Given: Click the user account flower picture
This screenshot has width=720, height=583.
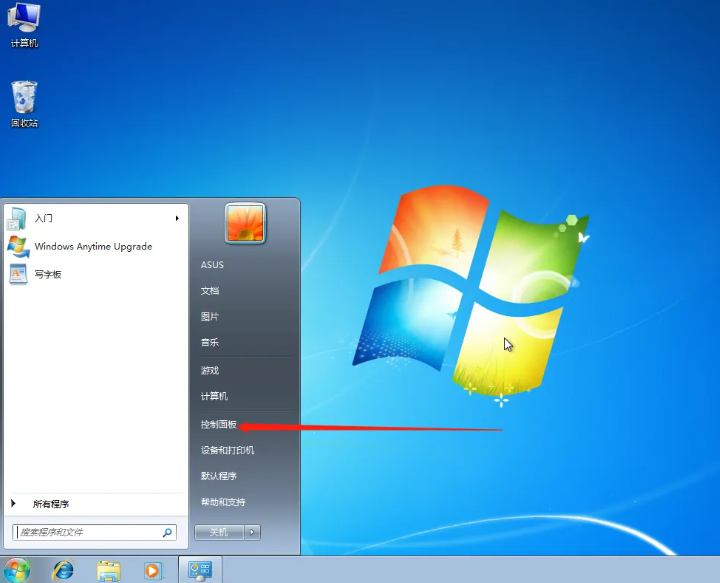Looking at the screenshot, I should tap(245, 223).
